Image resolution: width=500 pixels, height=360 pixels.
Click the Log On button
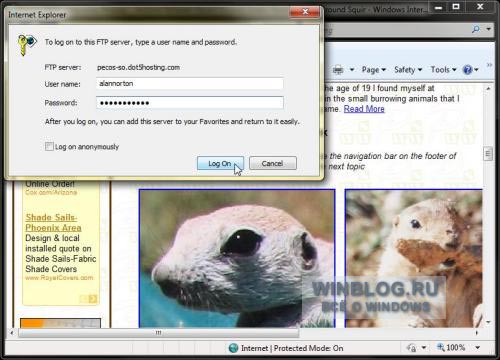[220, 163]
